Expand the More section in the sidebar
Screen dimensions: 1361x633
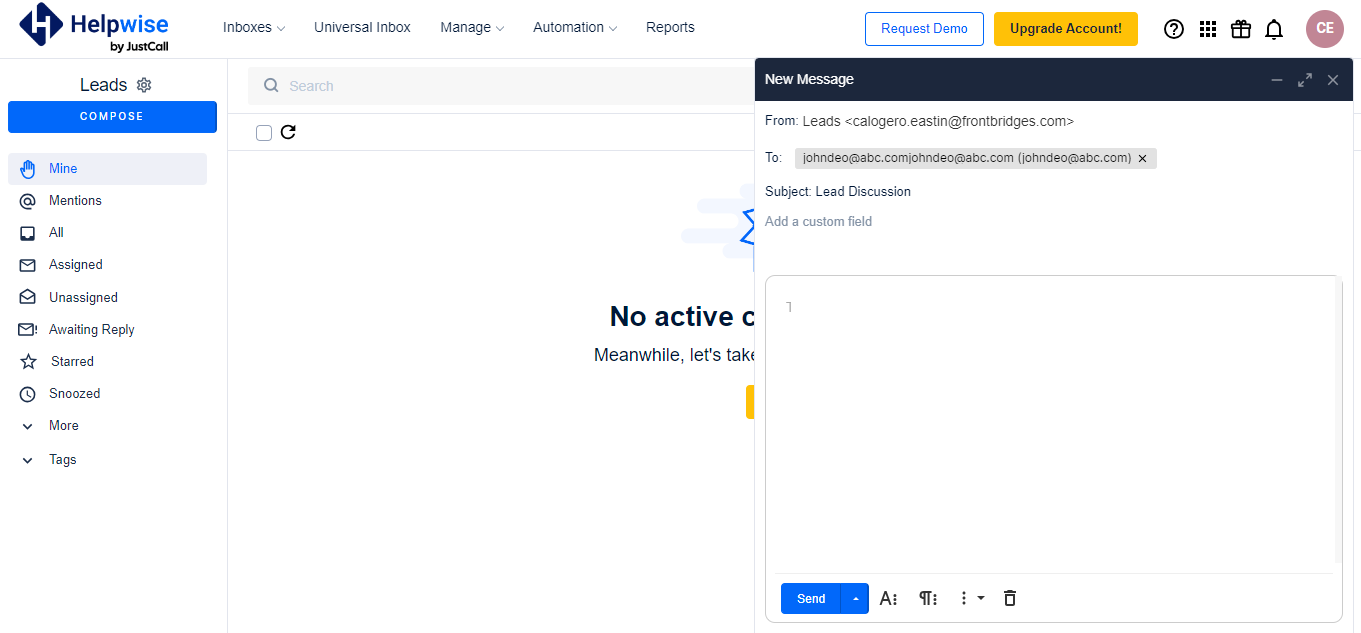coord(63,425)
